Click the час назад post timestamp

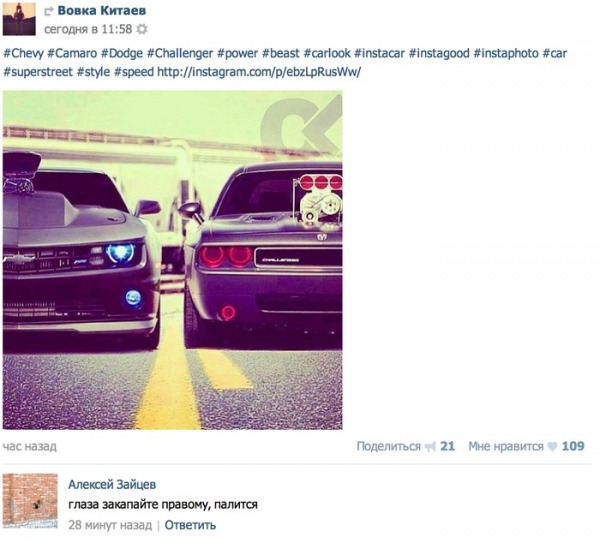pos(30,446)
